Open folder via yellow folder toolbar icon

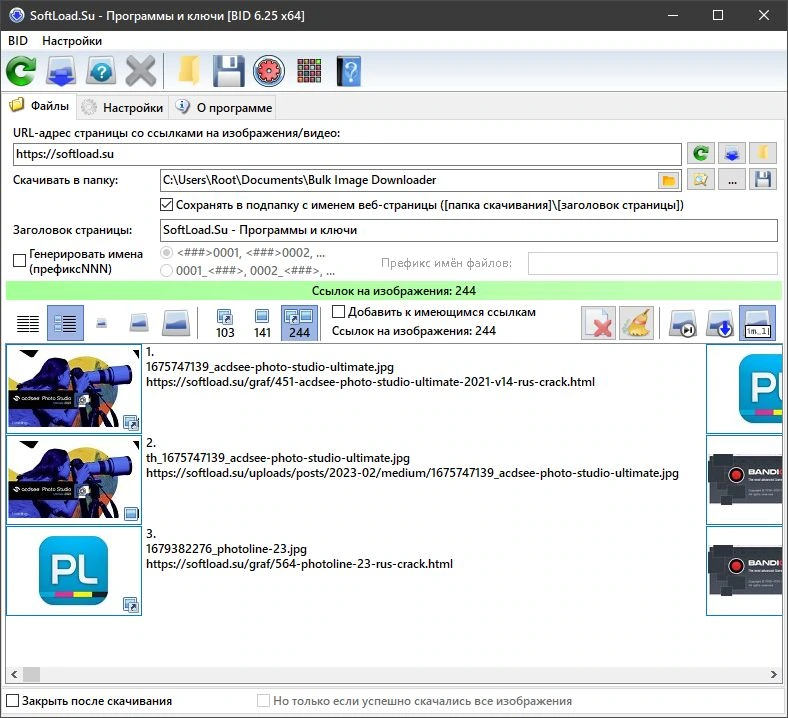tap(189, 71)
